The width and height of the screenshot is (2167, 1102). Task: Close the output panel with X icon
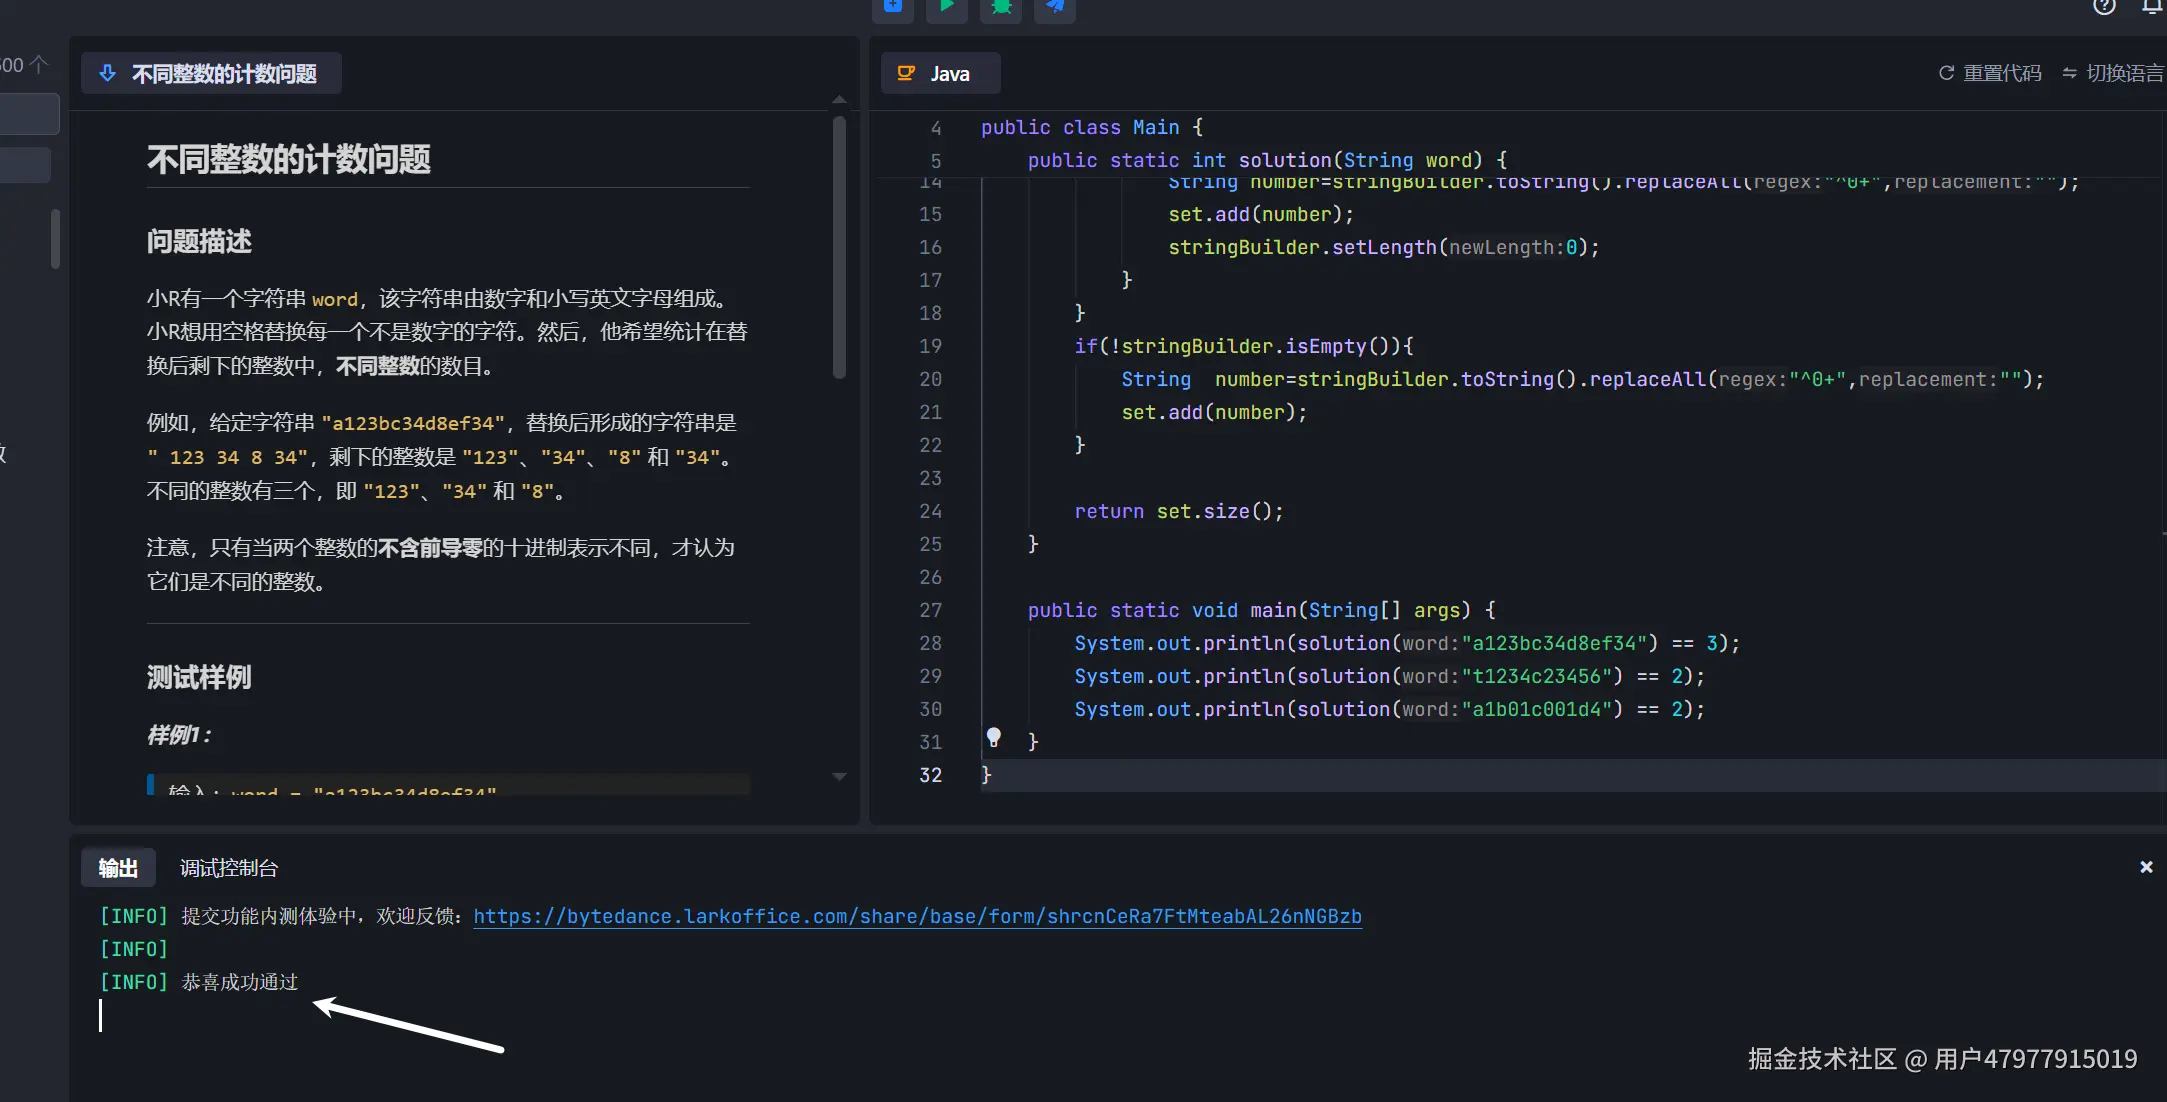[x=2146, y=867]
